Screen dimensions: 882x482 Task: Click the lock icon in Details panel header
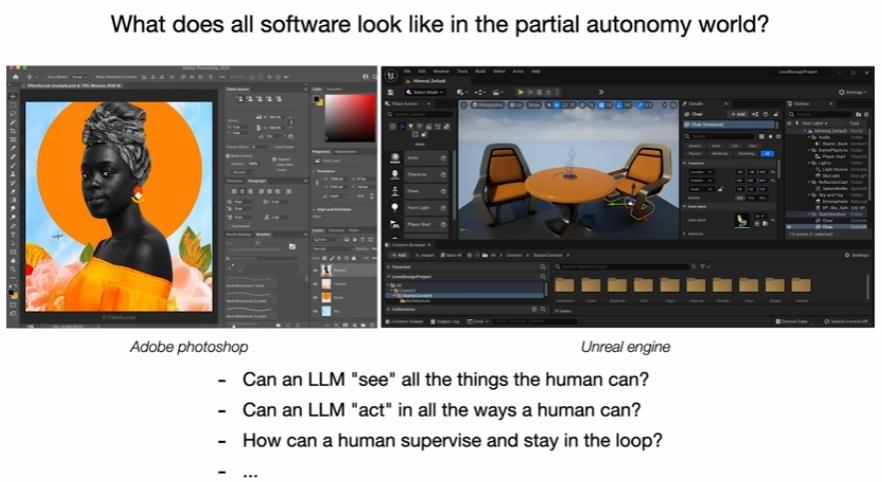[776, 114]
